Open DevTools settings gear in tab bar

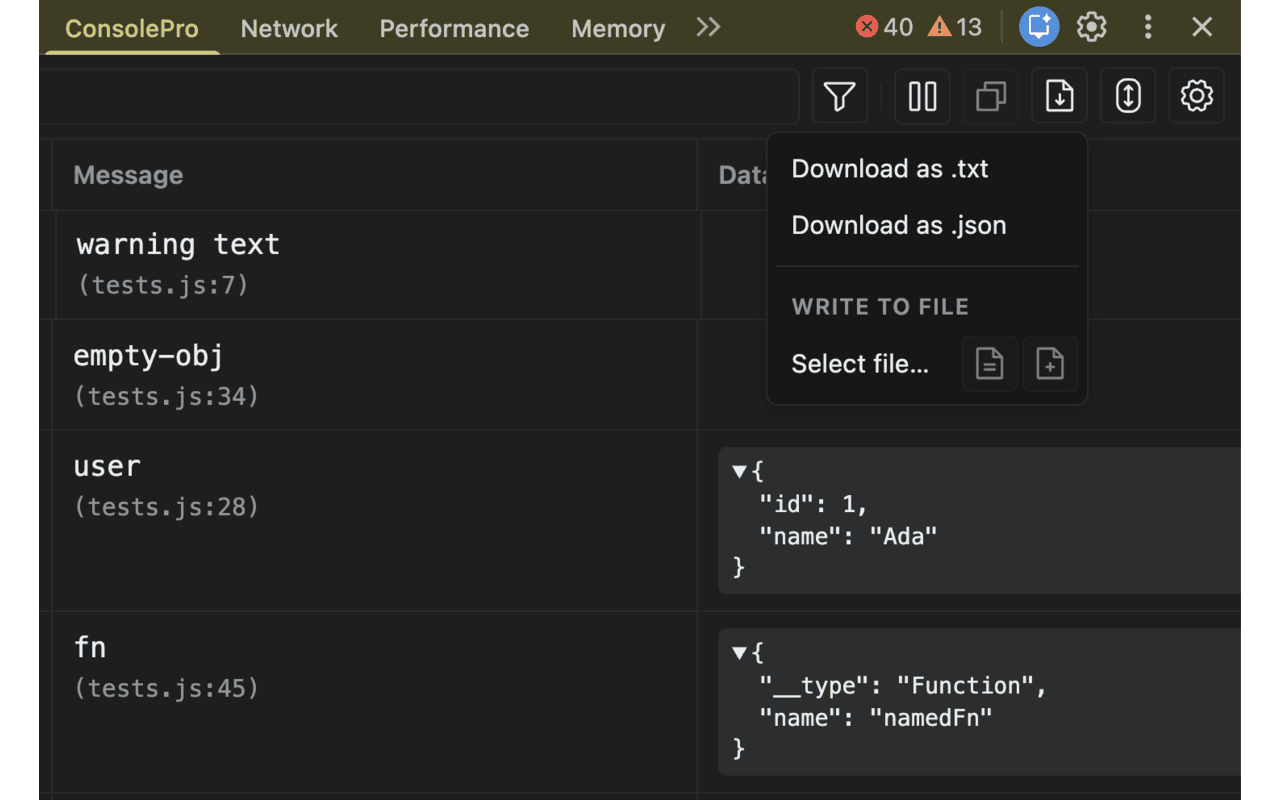[1092, 27]
